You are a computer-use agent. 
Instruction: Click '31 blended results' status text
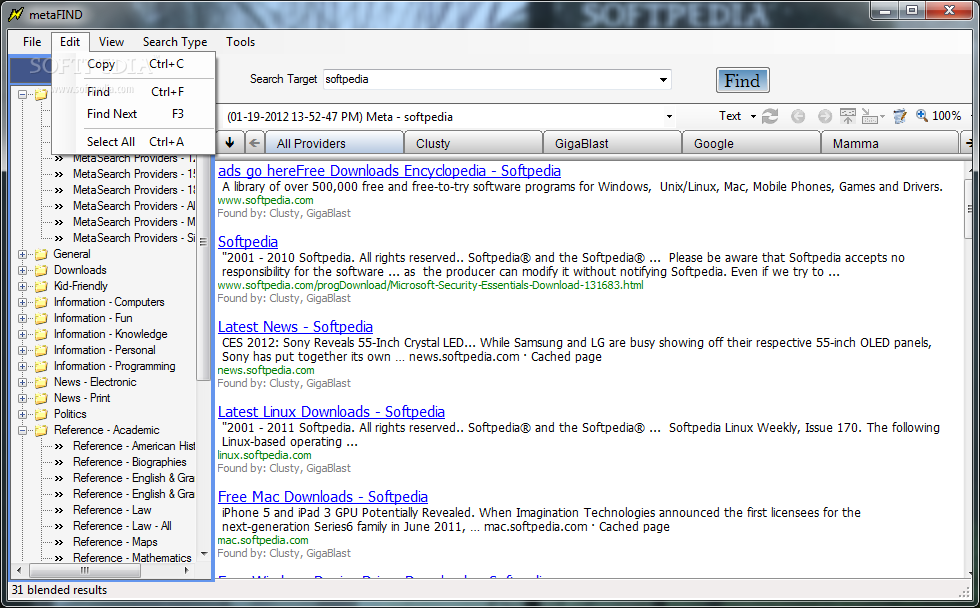tap(59, 590)
